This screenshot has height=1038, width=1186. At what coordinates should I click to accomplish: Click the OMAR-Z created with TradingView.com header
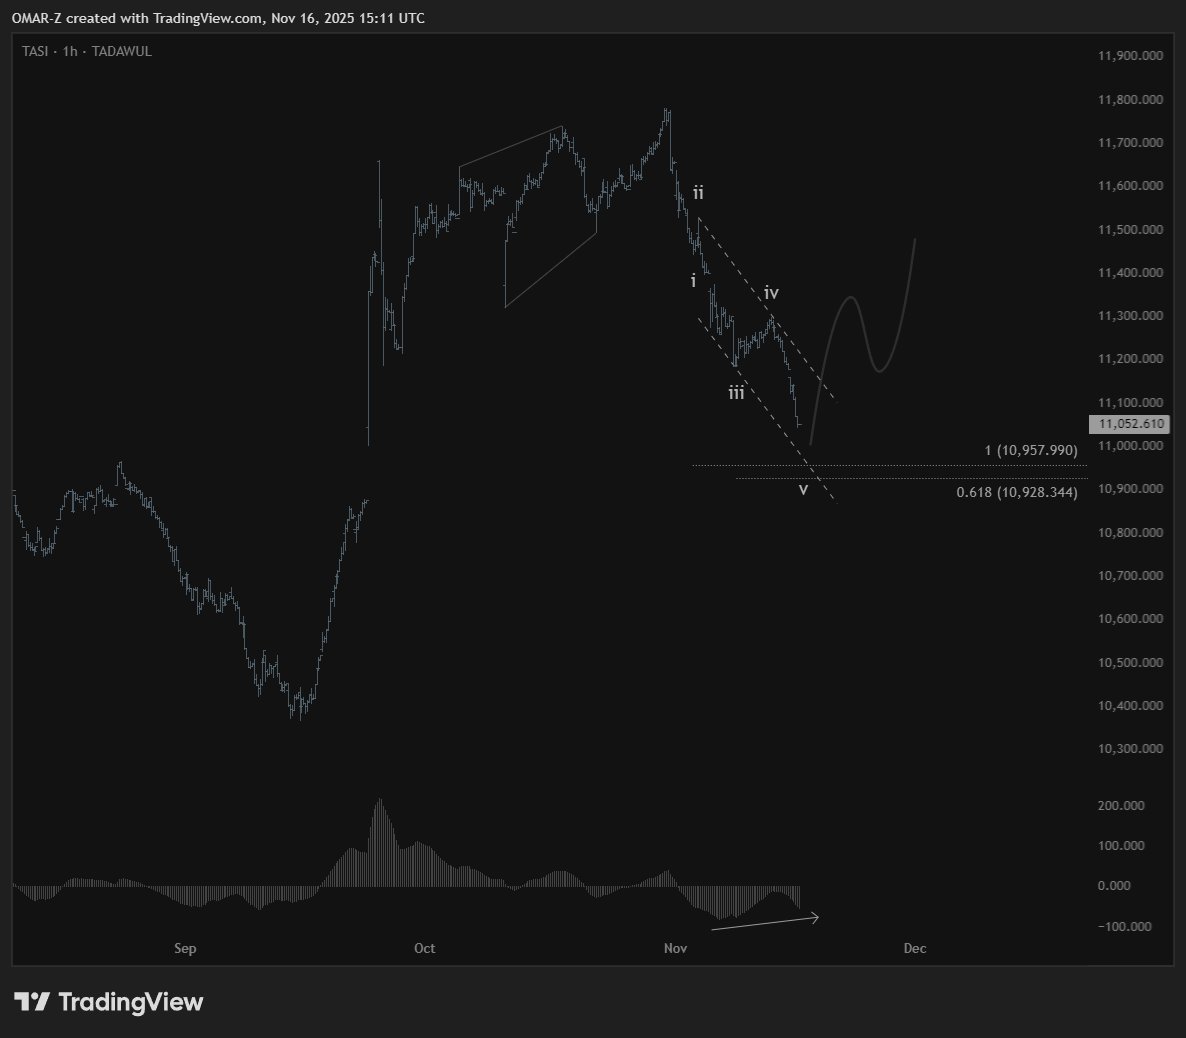click(218, 18)
